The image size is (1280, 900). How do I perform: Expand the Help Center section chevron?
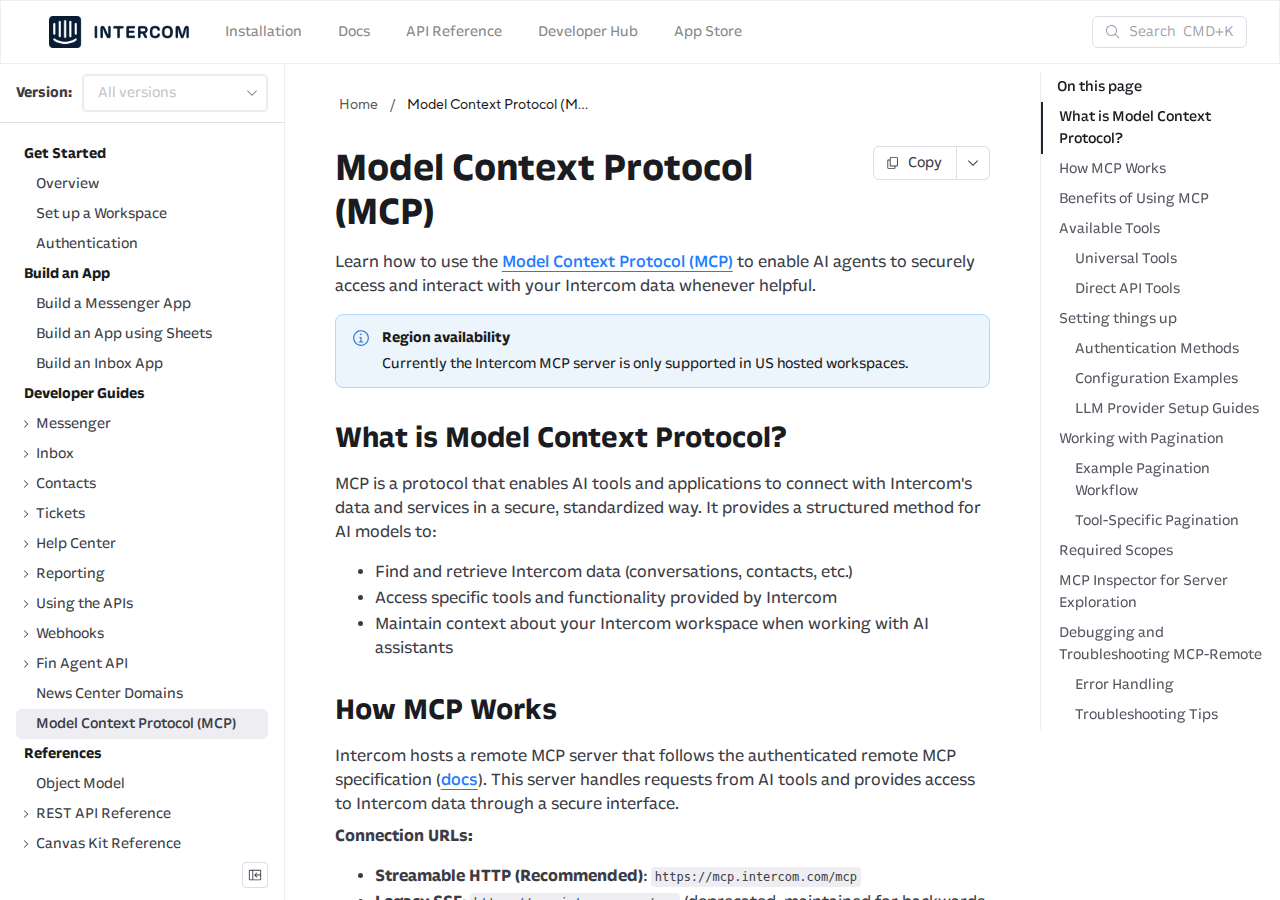pos(26,544)
